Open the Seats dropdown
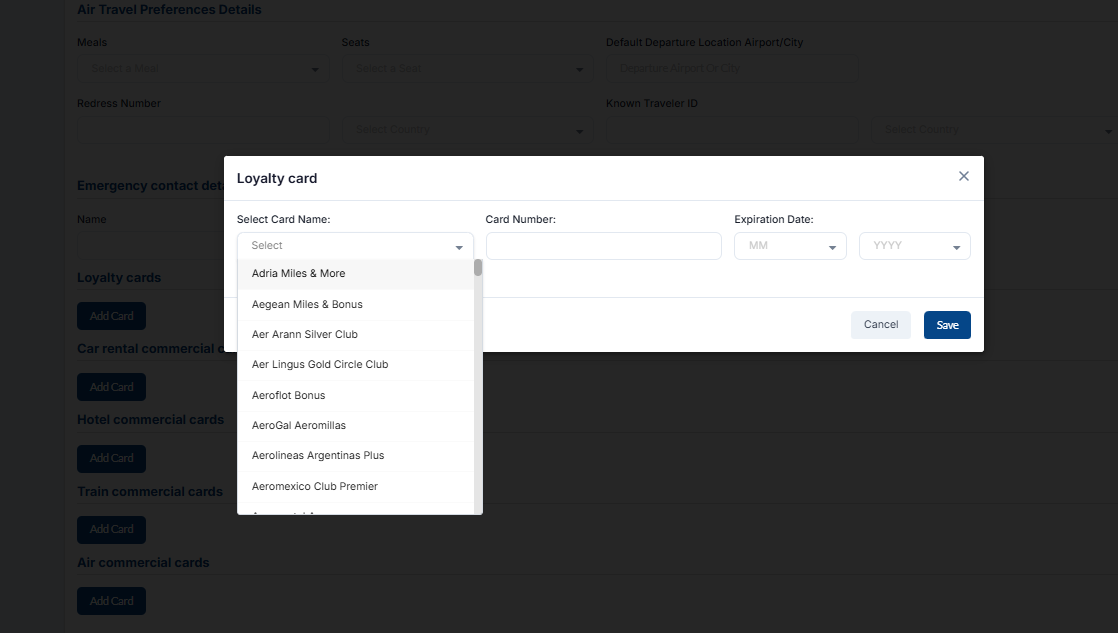Screen dimensions: 1118x633 pyautogui.click(x=467, y=69)
